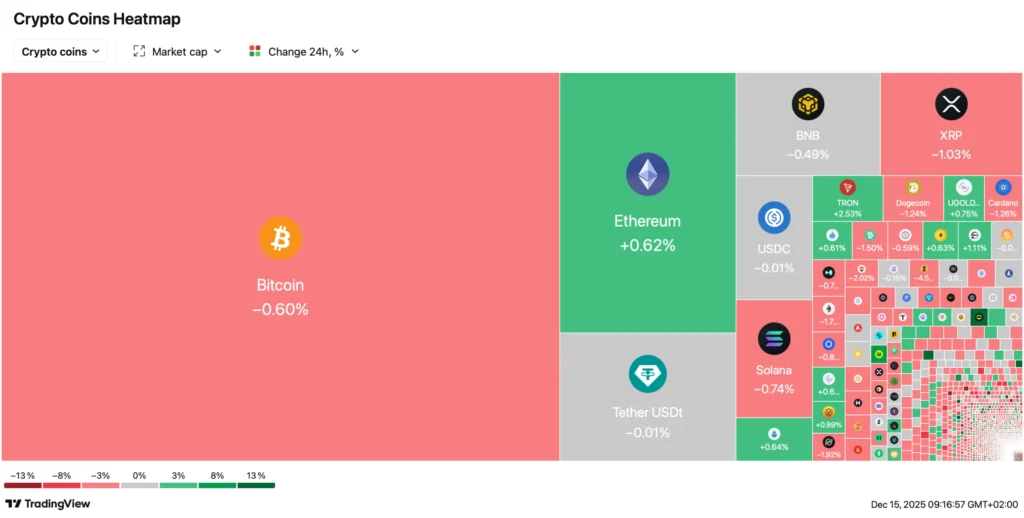Screen dimensions: 1024x518
Task: Click the Bitcoin −0.60% change label
Action: click(x=280, y=310)
